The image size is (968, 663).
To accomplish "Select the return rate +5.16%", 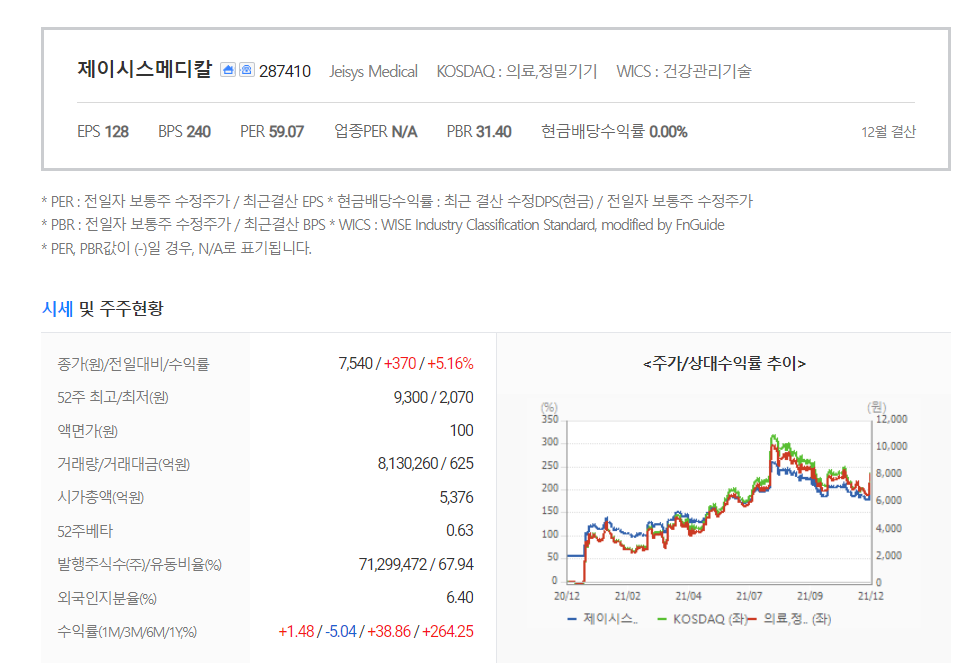I will pos(450,363).
